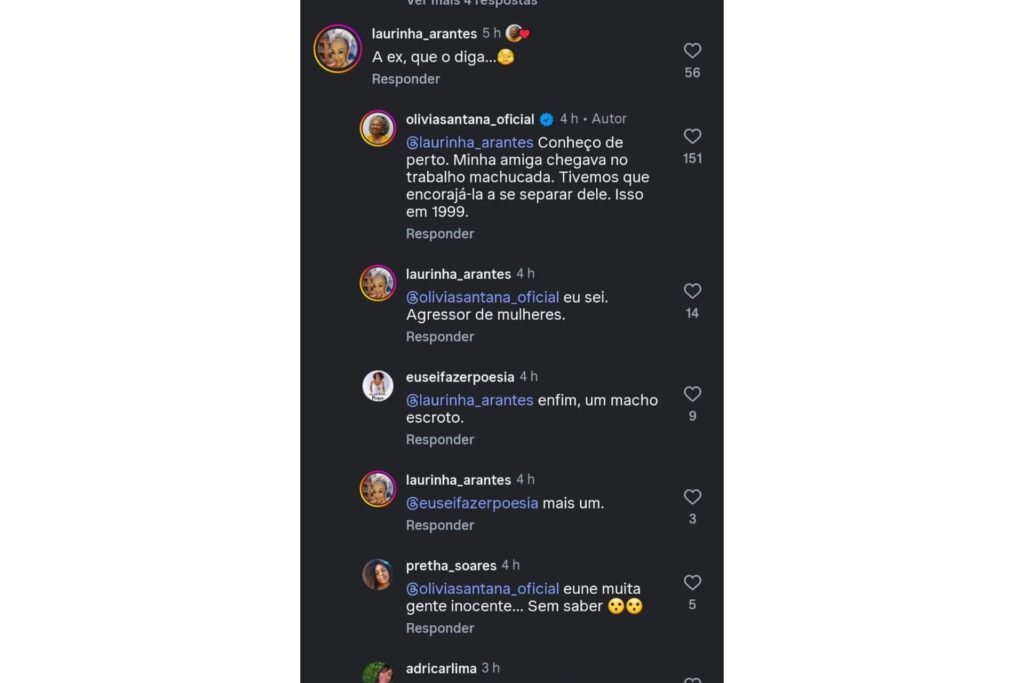Like the "mais um." reply
This screenshot has height=683, width=1024.
(692, 498)
